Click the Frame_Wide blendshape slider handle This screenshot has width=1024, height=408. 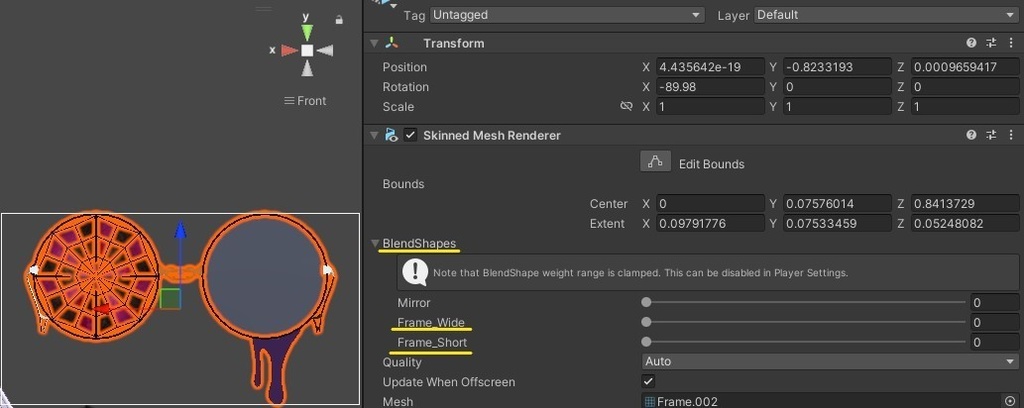(646, 322)
